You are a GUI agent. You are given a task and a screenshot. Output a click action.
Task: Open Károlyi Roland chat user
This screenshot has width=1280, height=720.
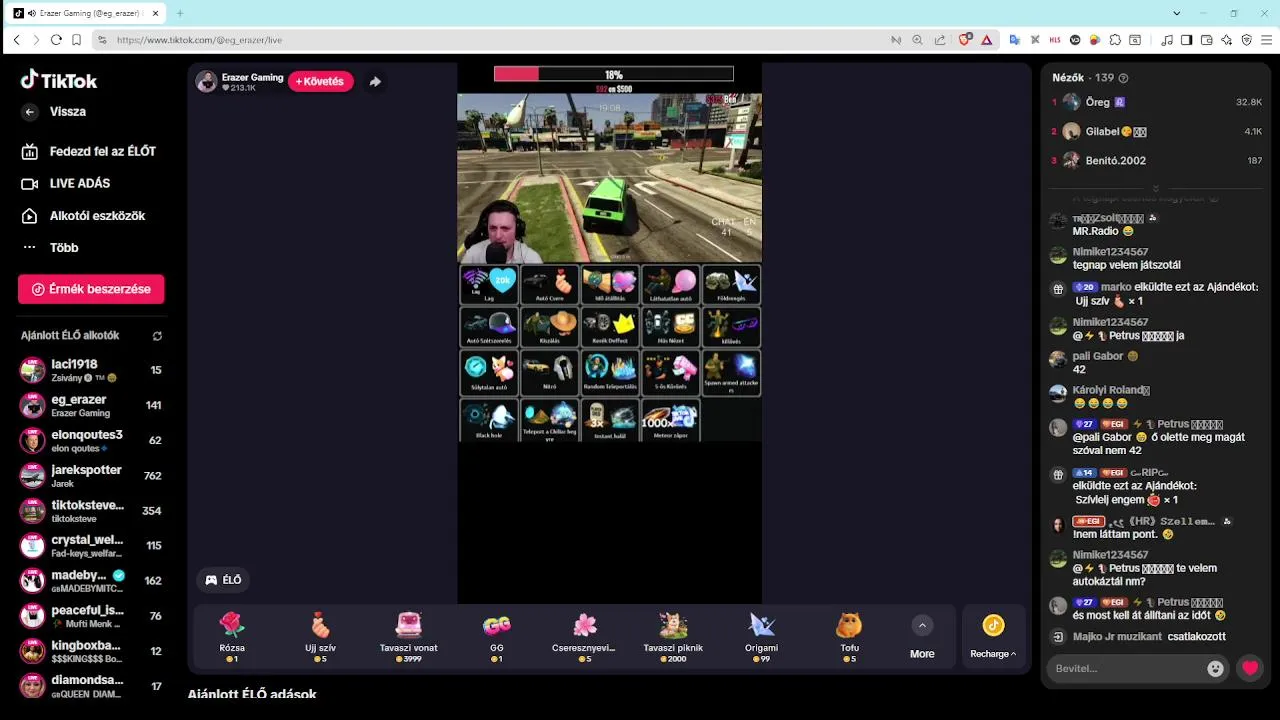coord(1111,390)
